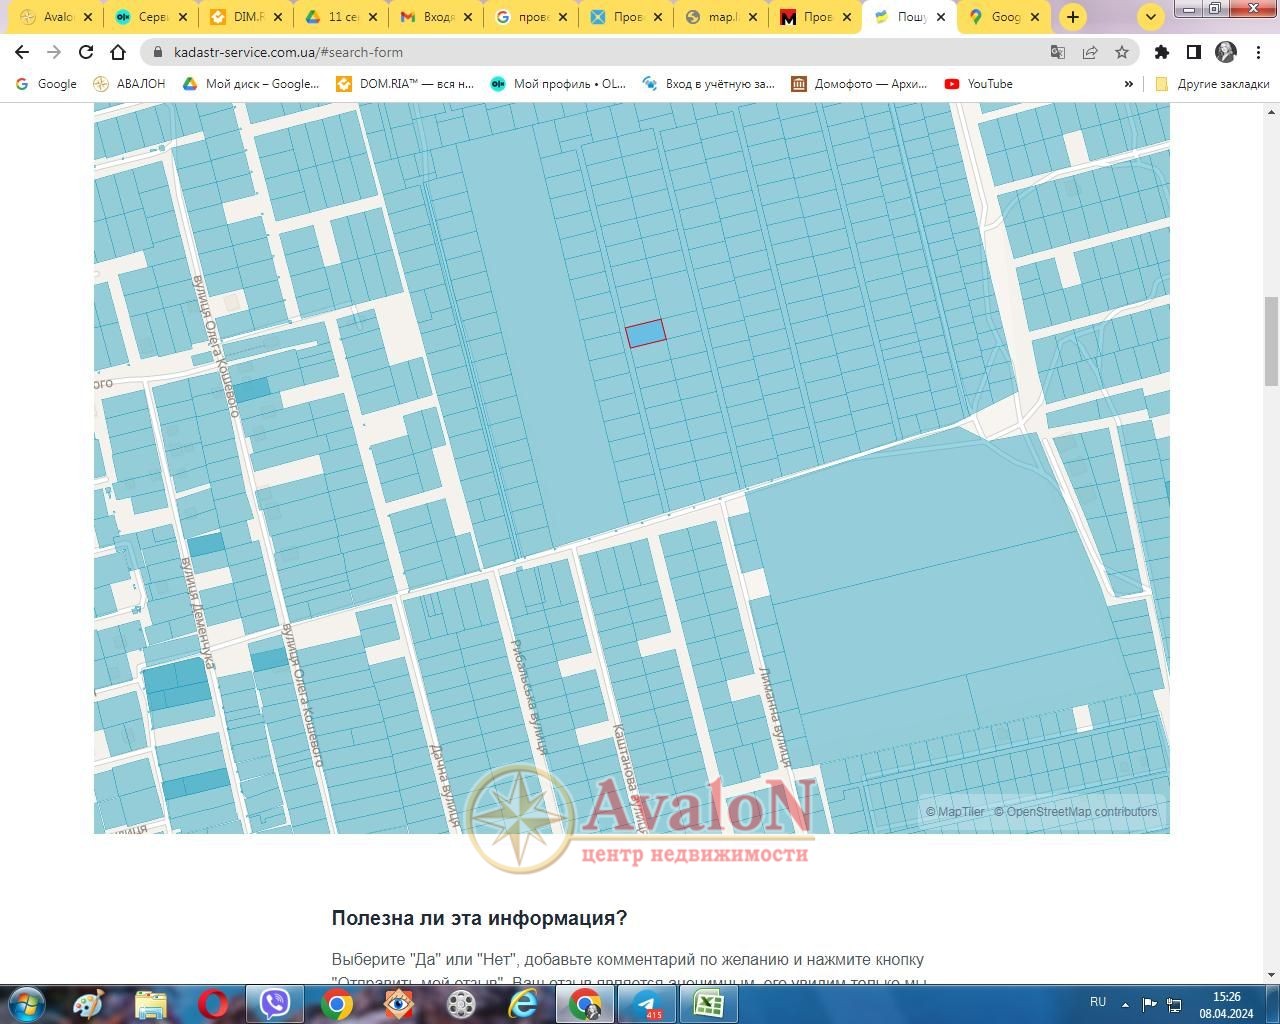The image size is (1280, 1024).
Task: Open Chrome's three-dot menu
Action: pyautogui.click(x=1257, y=52)
